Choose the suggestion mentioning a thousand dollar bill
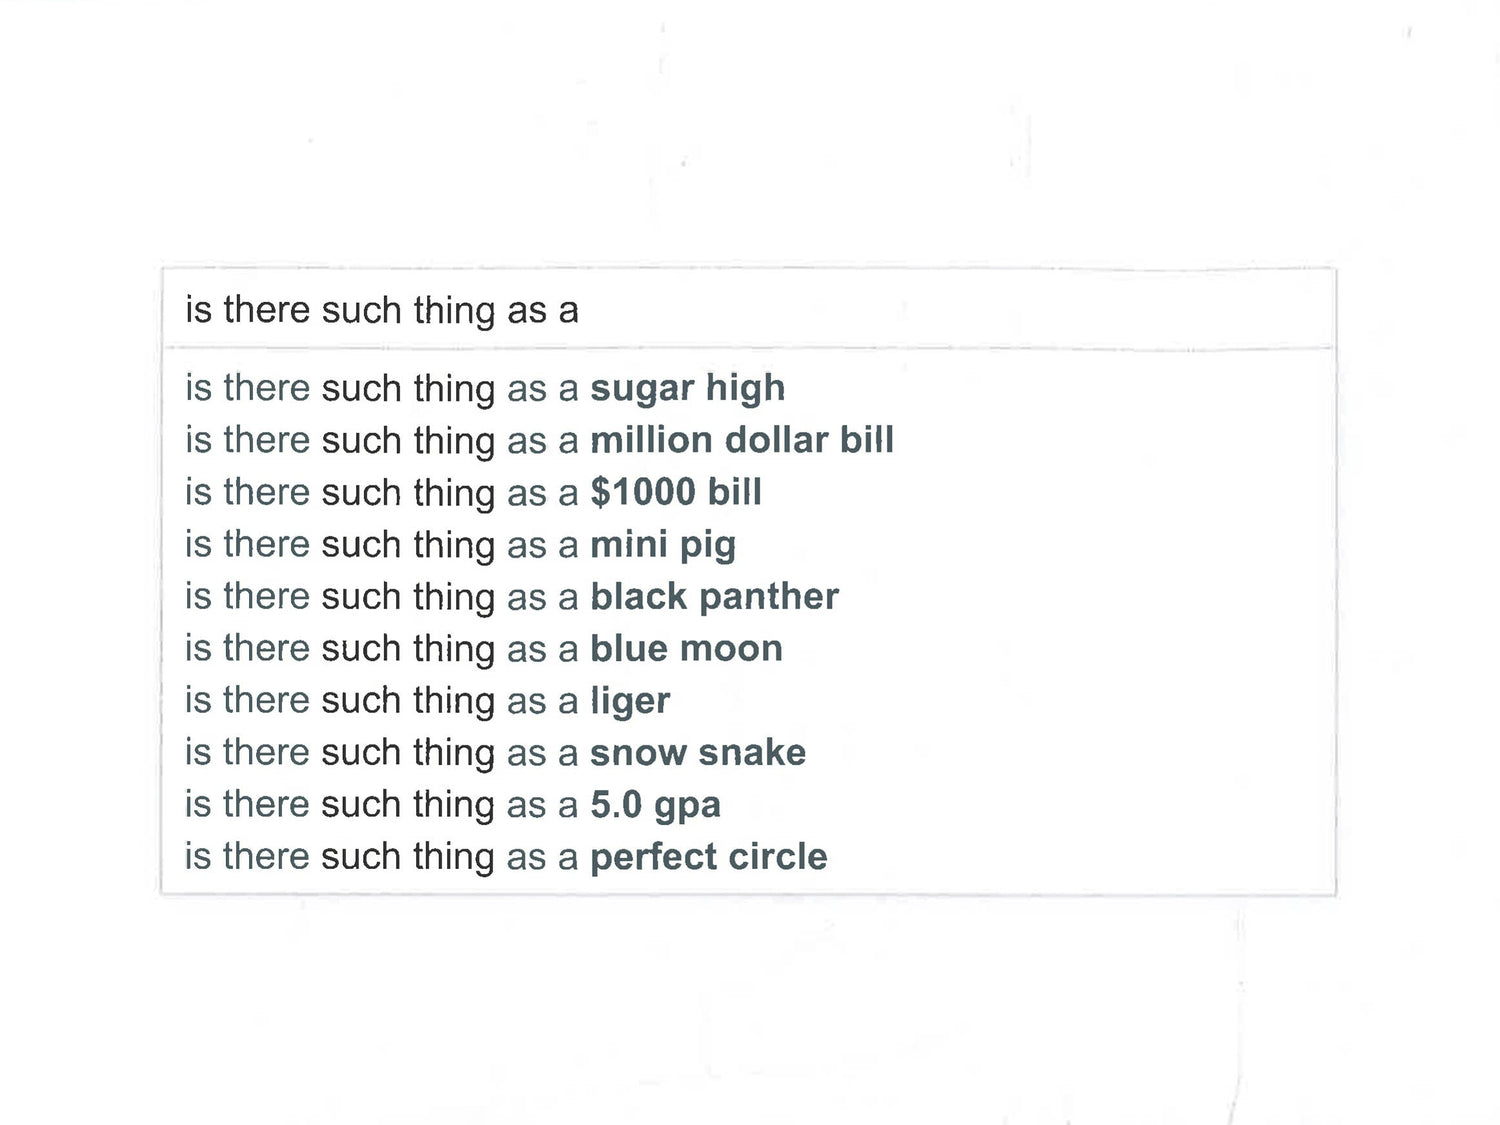 tap(473, 492)
